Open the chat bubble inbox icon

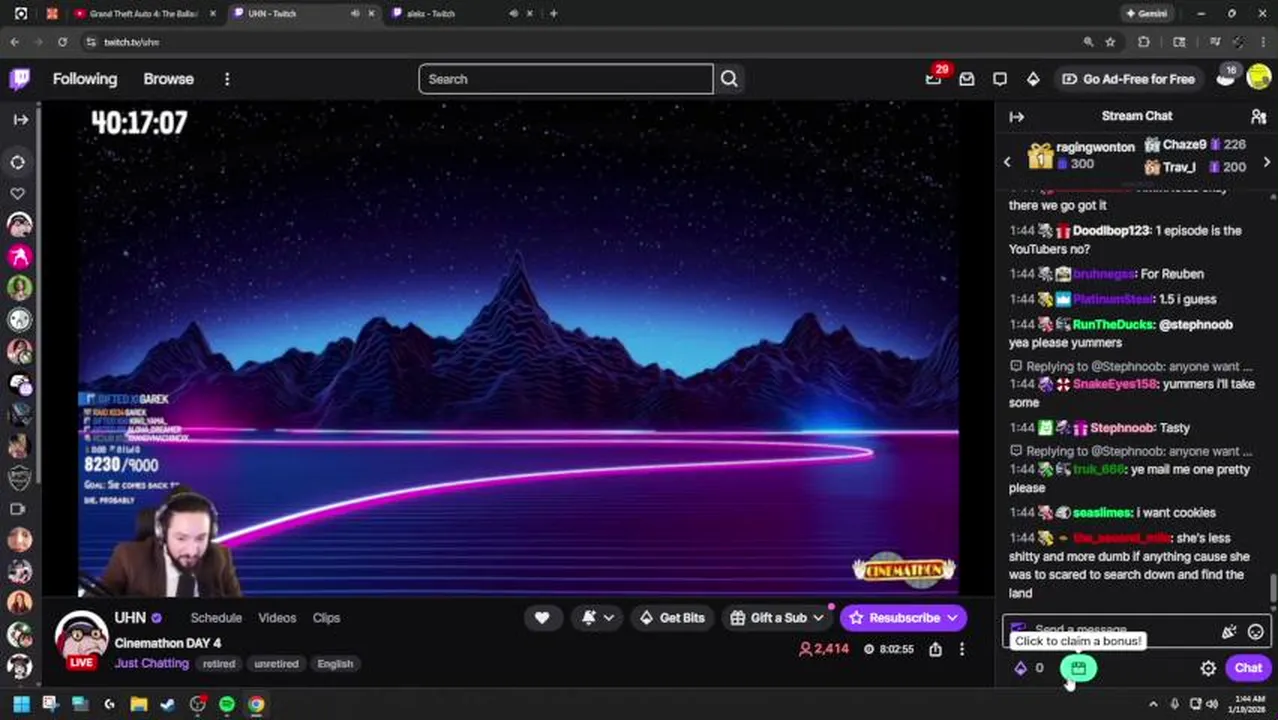[x=1000, y=79]
